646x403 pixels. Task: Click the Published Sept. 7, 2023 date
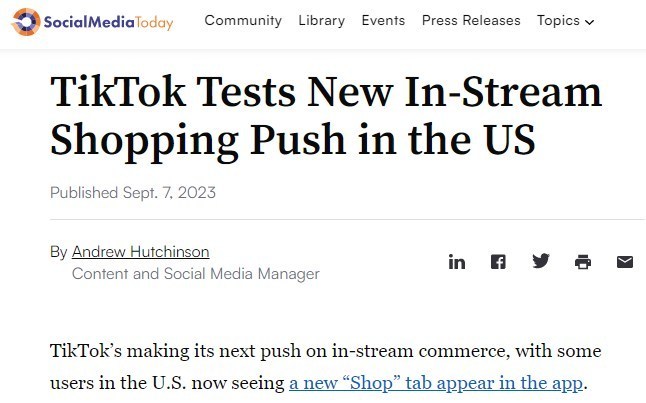coord(133,192)
